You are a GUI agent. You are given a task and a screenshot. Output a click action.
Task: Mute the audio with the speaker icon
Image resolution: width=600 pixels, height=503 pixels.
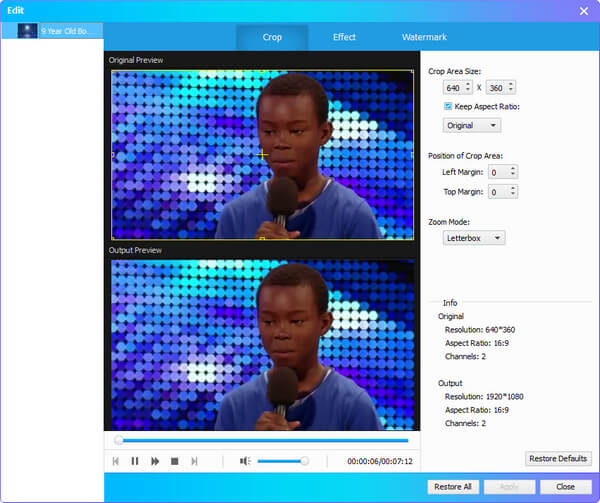(245, 461)
